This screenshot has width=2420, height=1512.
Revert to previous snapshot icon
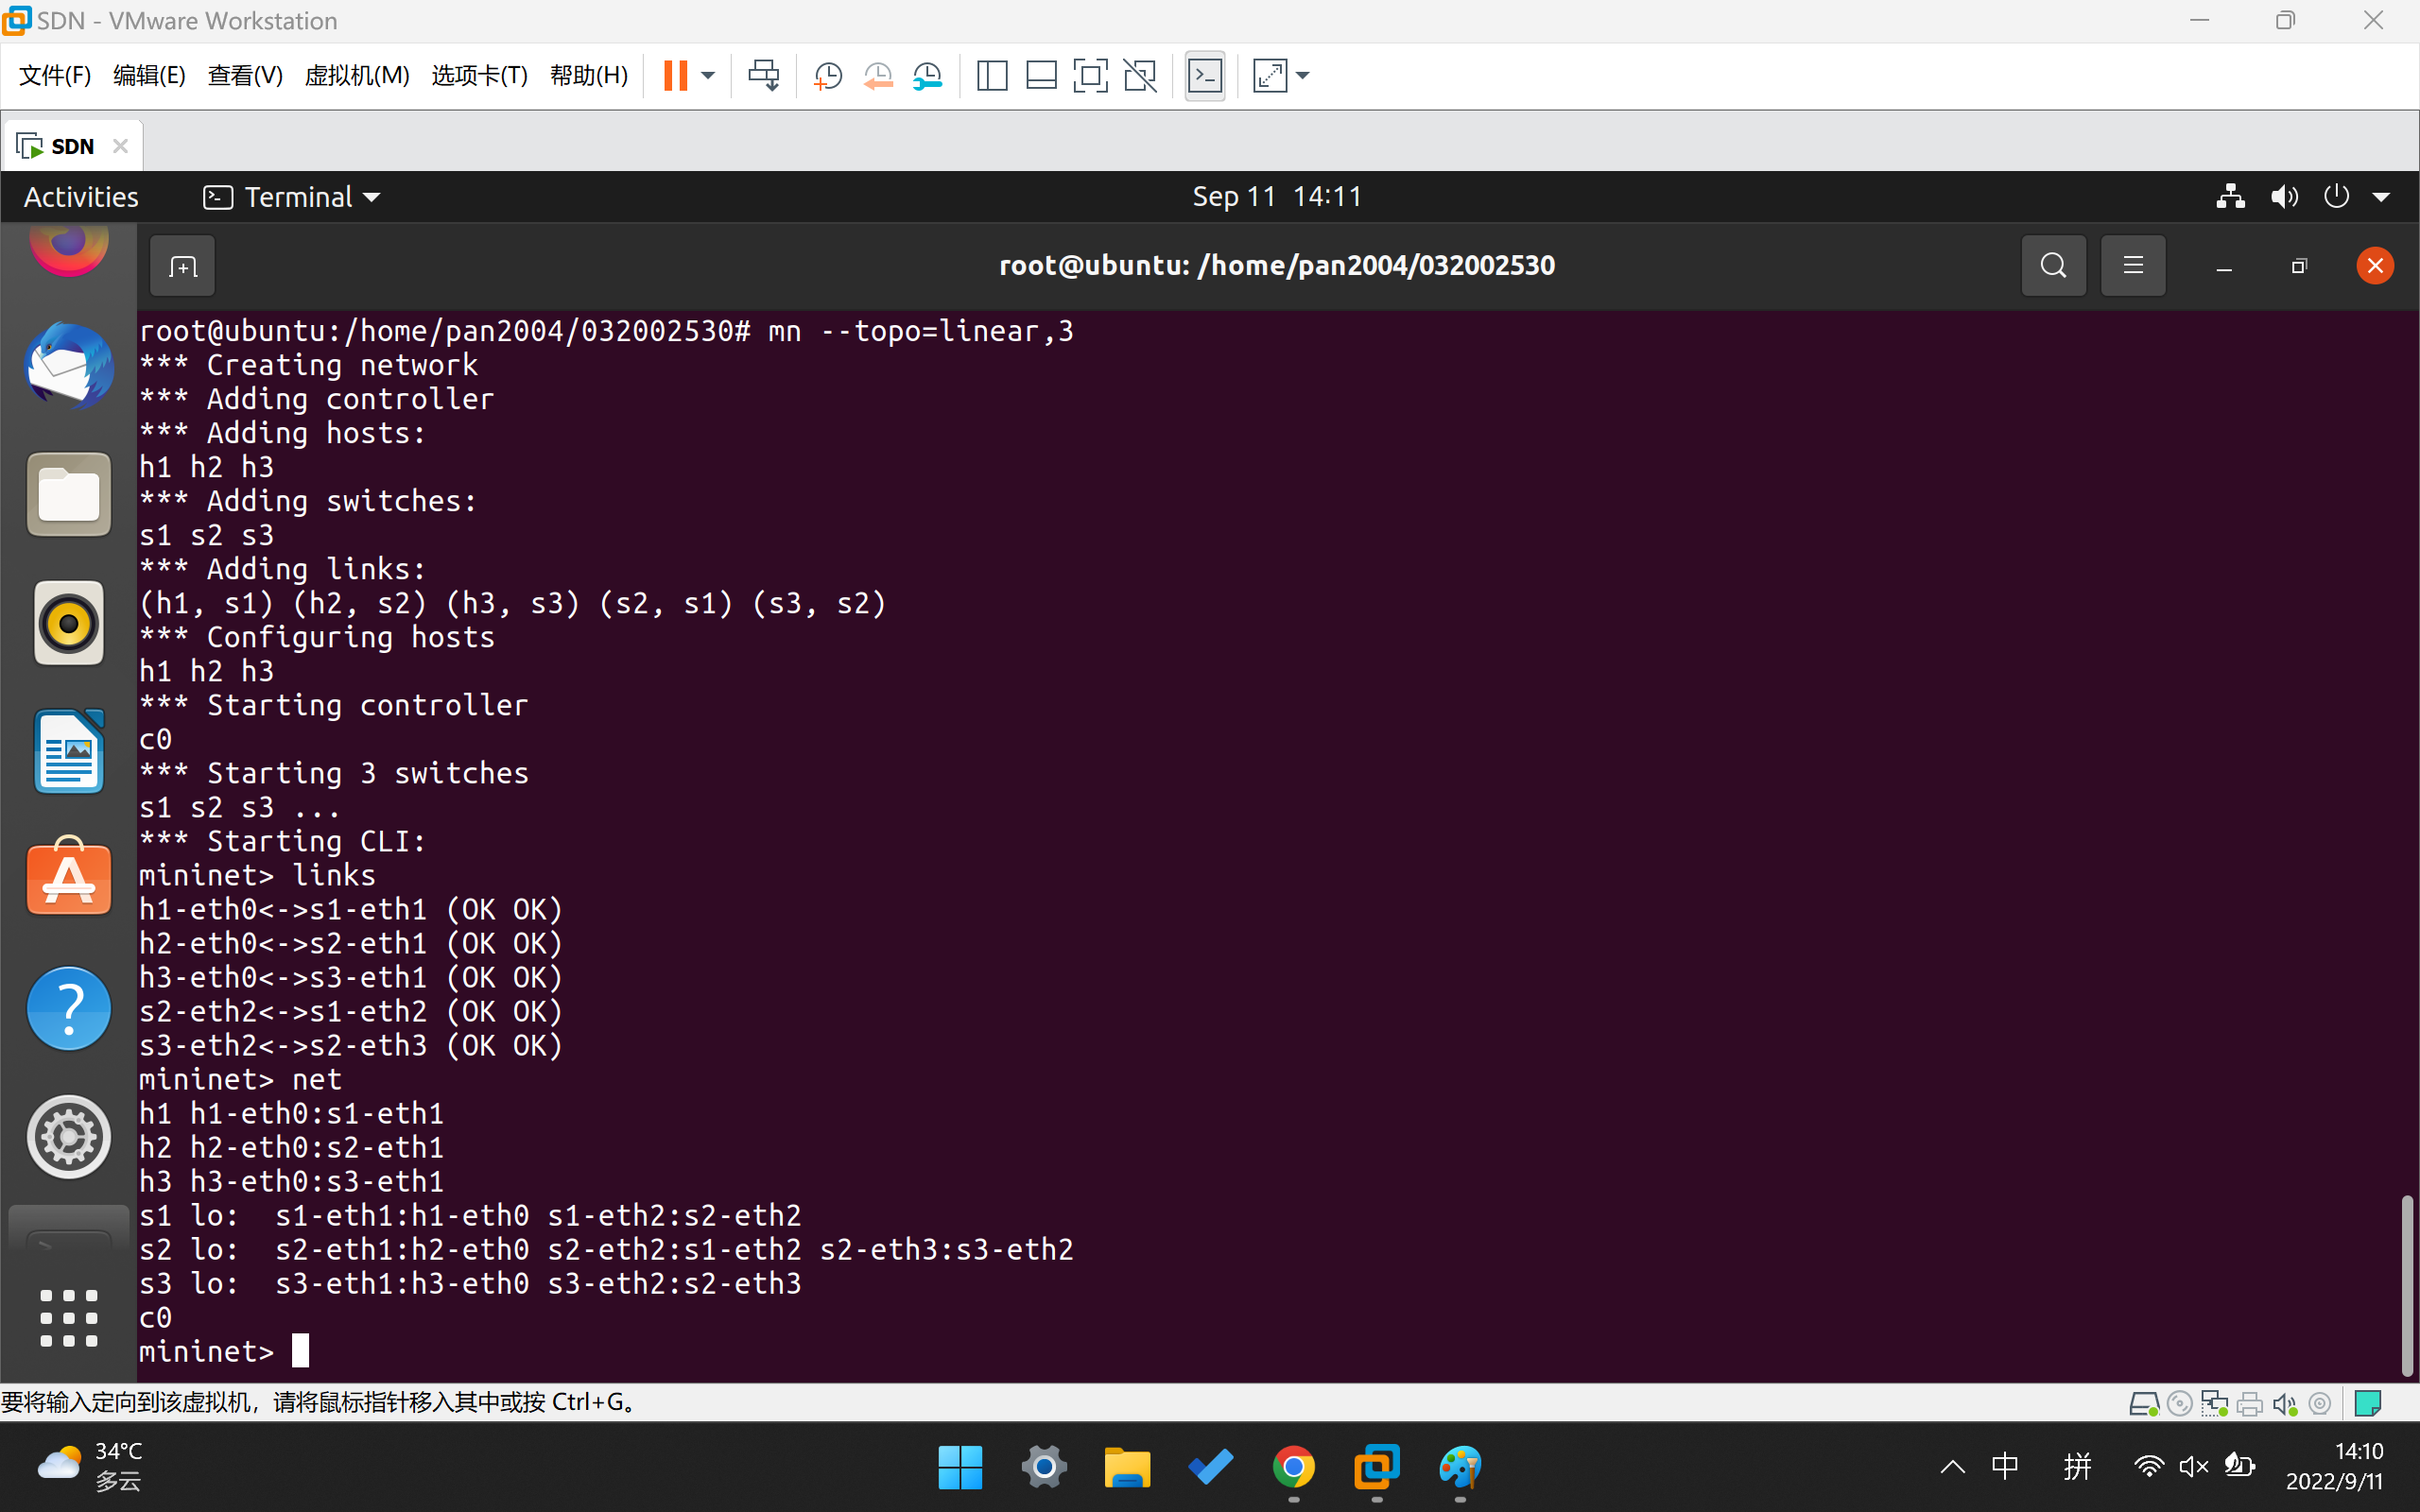coord(878,75)
